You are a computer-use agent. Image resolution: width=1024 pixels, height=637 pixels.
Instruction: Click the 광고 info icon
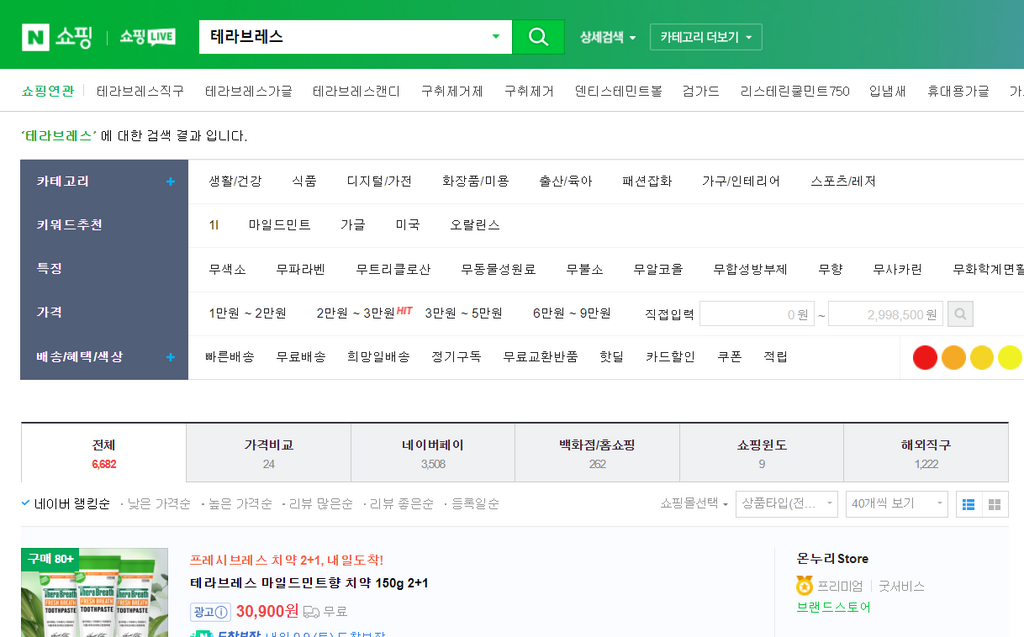pyautogui.click(x=221, y=612)
